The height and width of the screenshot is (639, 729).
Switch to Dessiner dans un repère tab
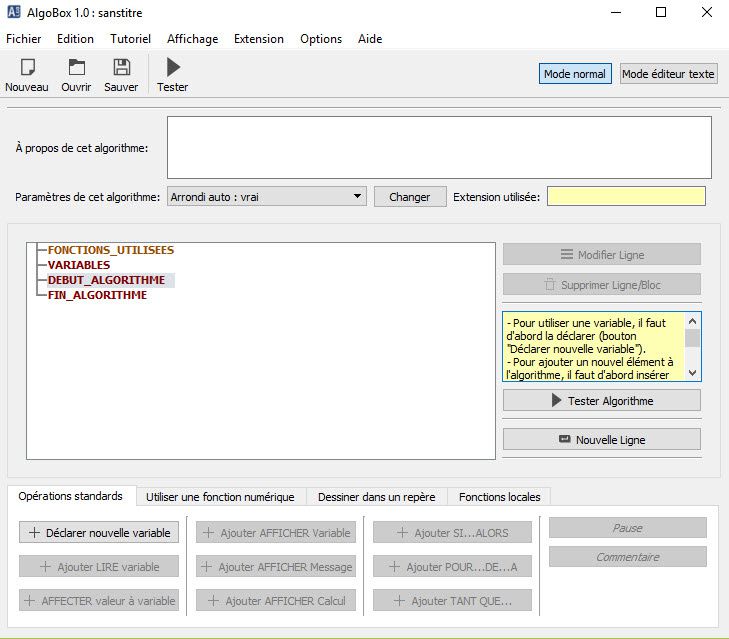[377, 497]
